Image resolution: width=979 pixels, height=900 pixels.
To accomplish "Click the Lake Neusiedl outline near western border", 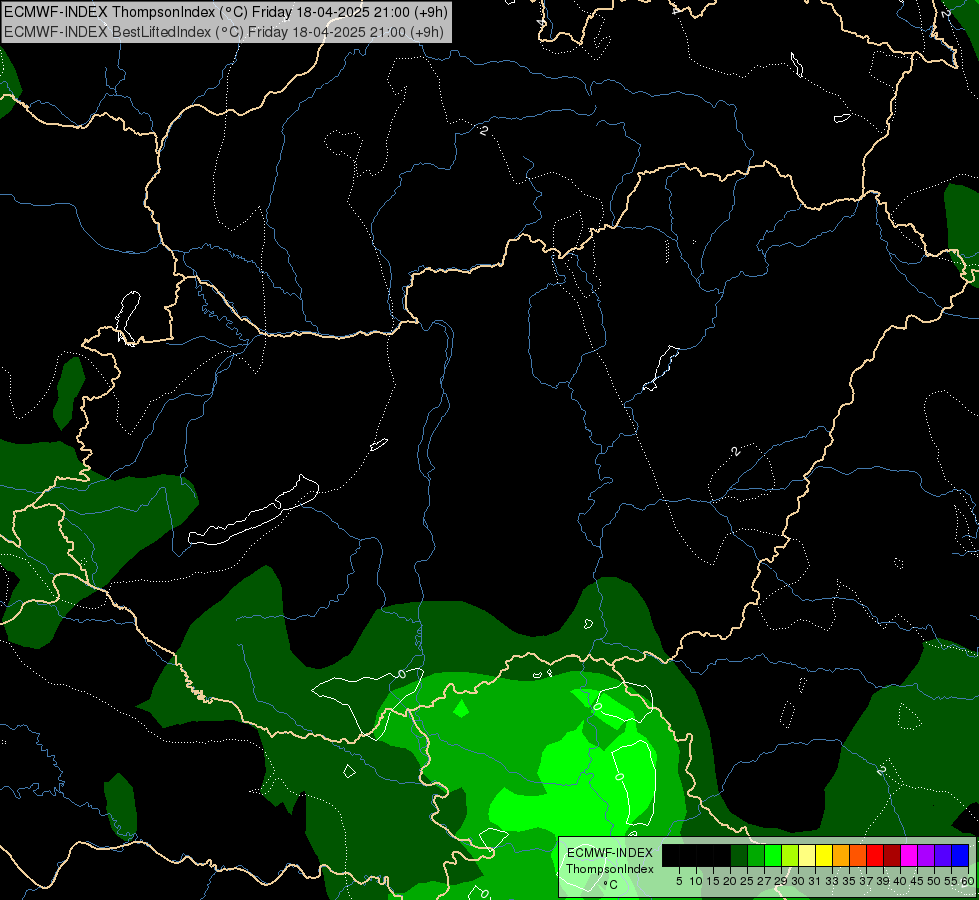I will point(127,317).
